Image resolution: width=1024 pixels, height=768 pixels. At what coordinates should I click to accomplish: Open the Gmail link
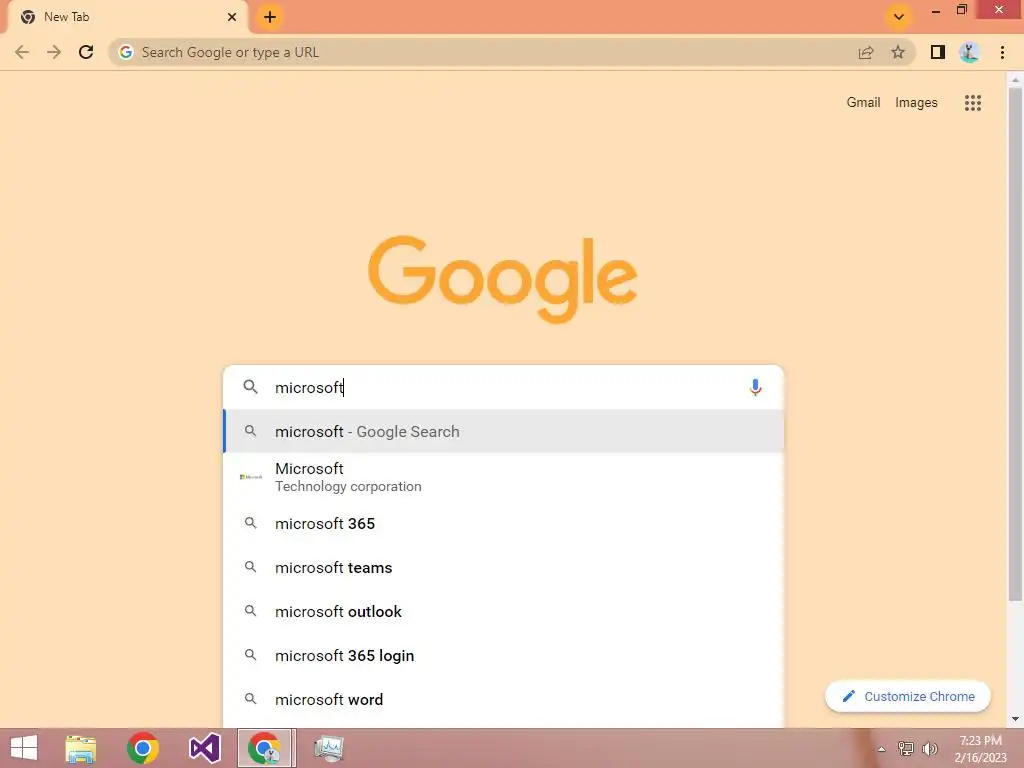tap(863, 103)
